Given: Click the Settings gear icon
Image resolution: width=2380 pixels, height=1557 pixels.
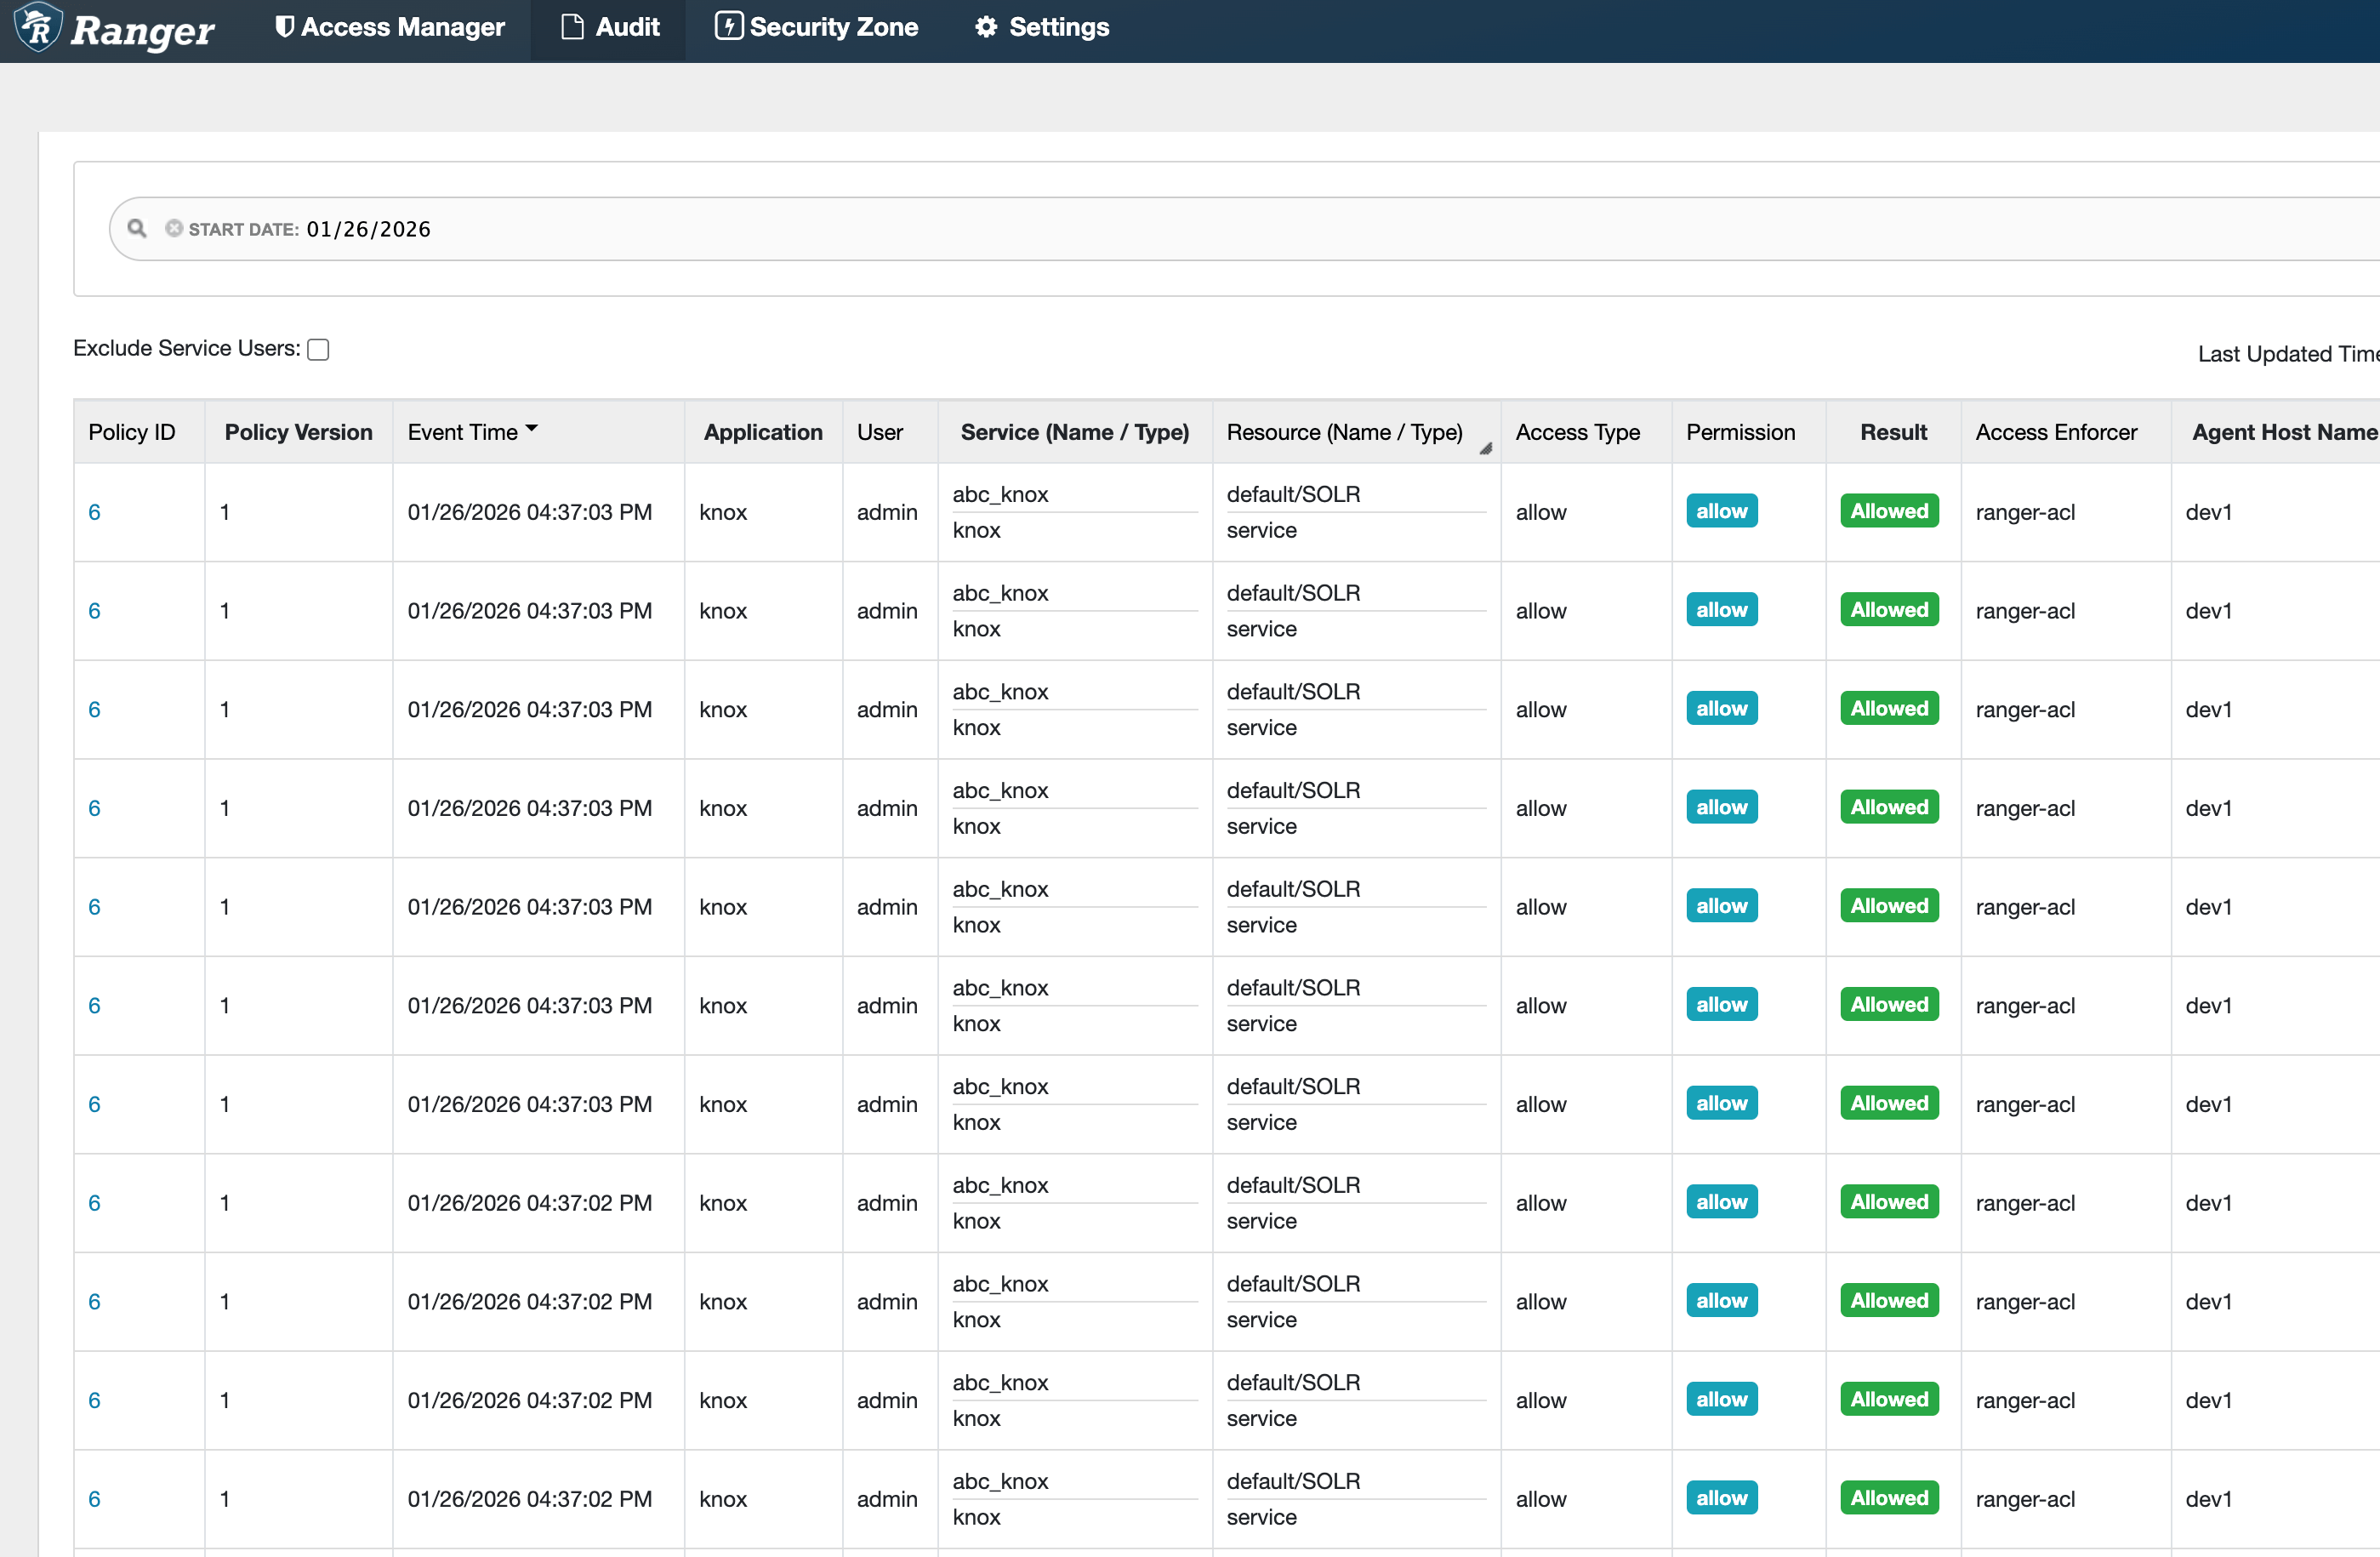Looking at the screenshot, I should pyautogui.click(x=986, y=27).
